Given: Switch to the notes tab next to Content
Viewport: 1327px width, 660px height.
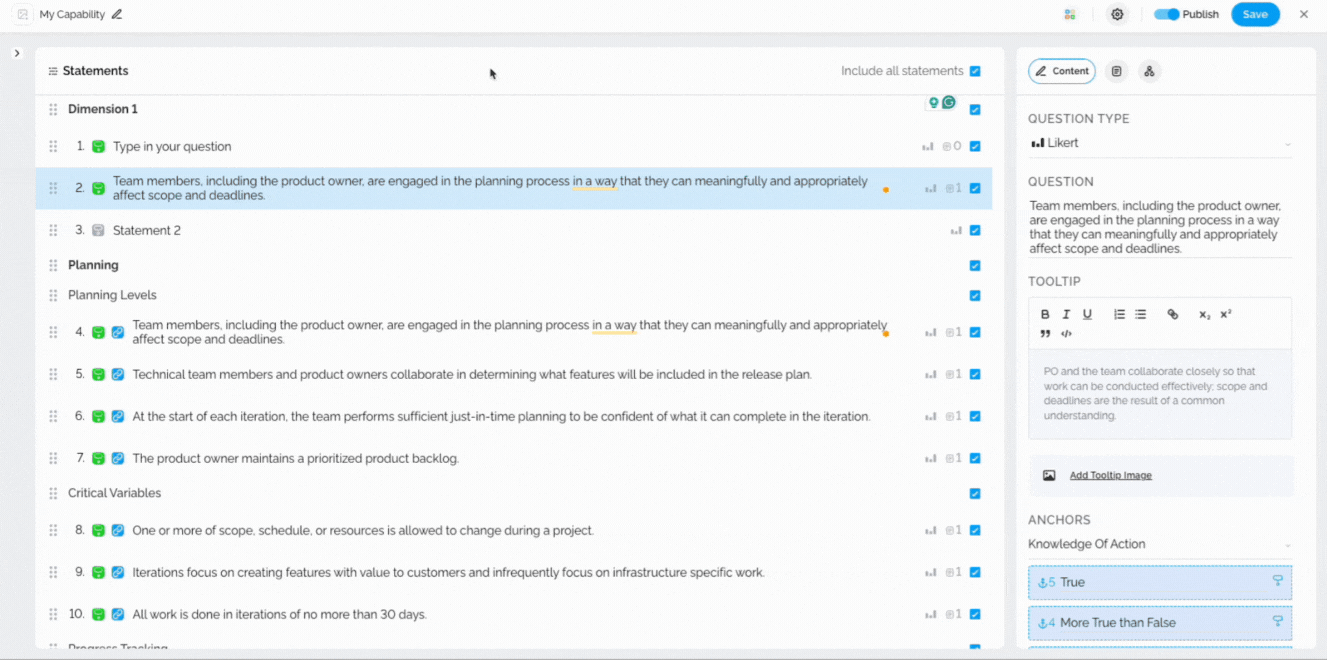Looking at the screenshot, I should coord(1117,71).
